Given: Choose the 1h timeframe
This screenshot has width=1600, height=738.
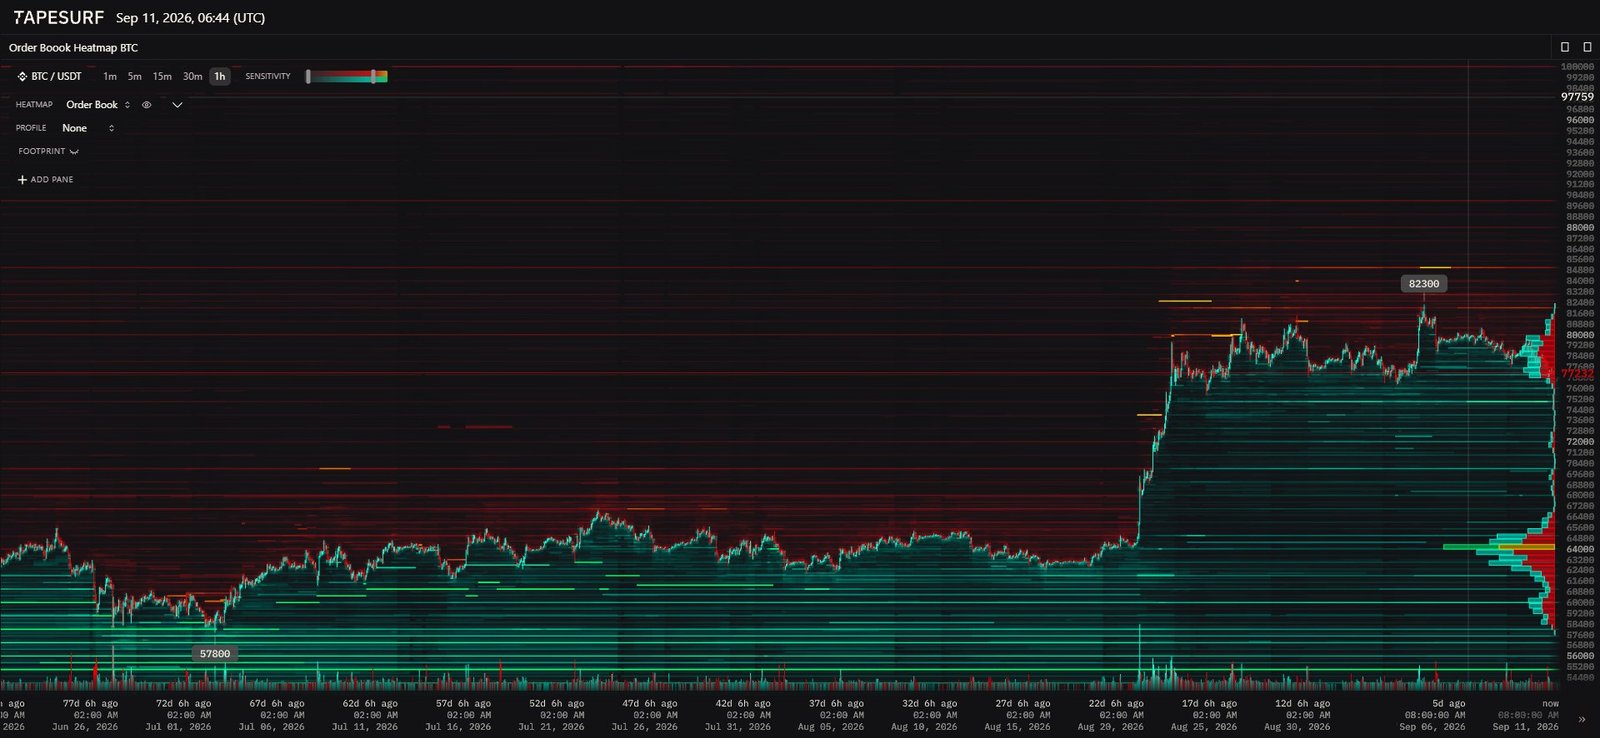Looking at the screenshot, I should [220, 76].
